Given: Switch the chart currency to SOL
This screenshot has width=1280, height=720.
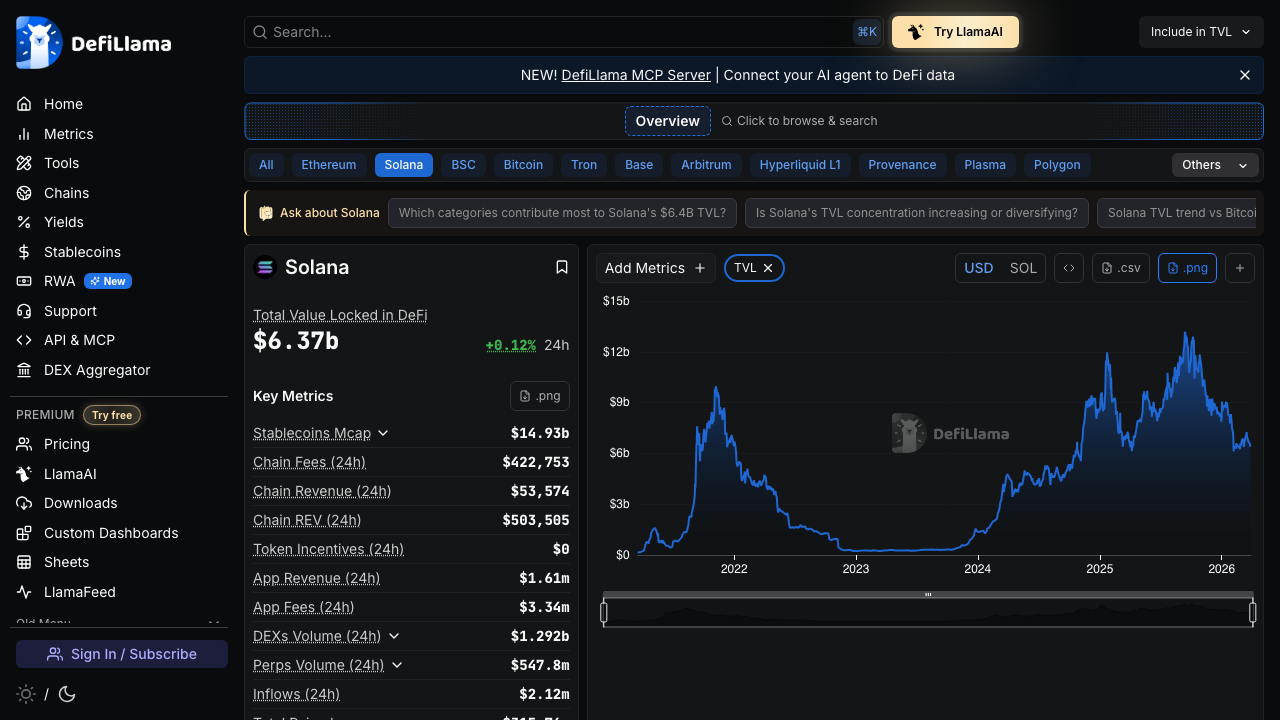Looking at the screenshot, I should [x=1023, y=268].
